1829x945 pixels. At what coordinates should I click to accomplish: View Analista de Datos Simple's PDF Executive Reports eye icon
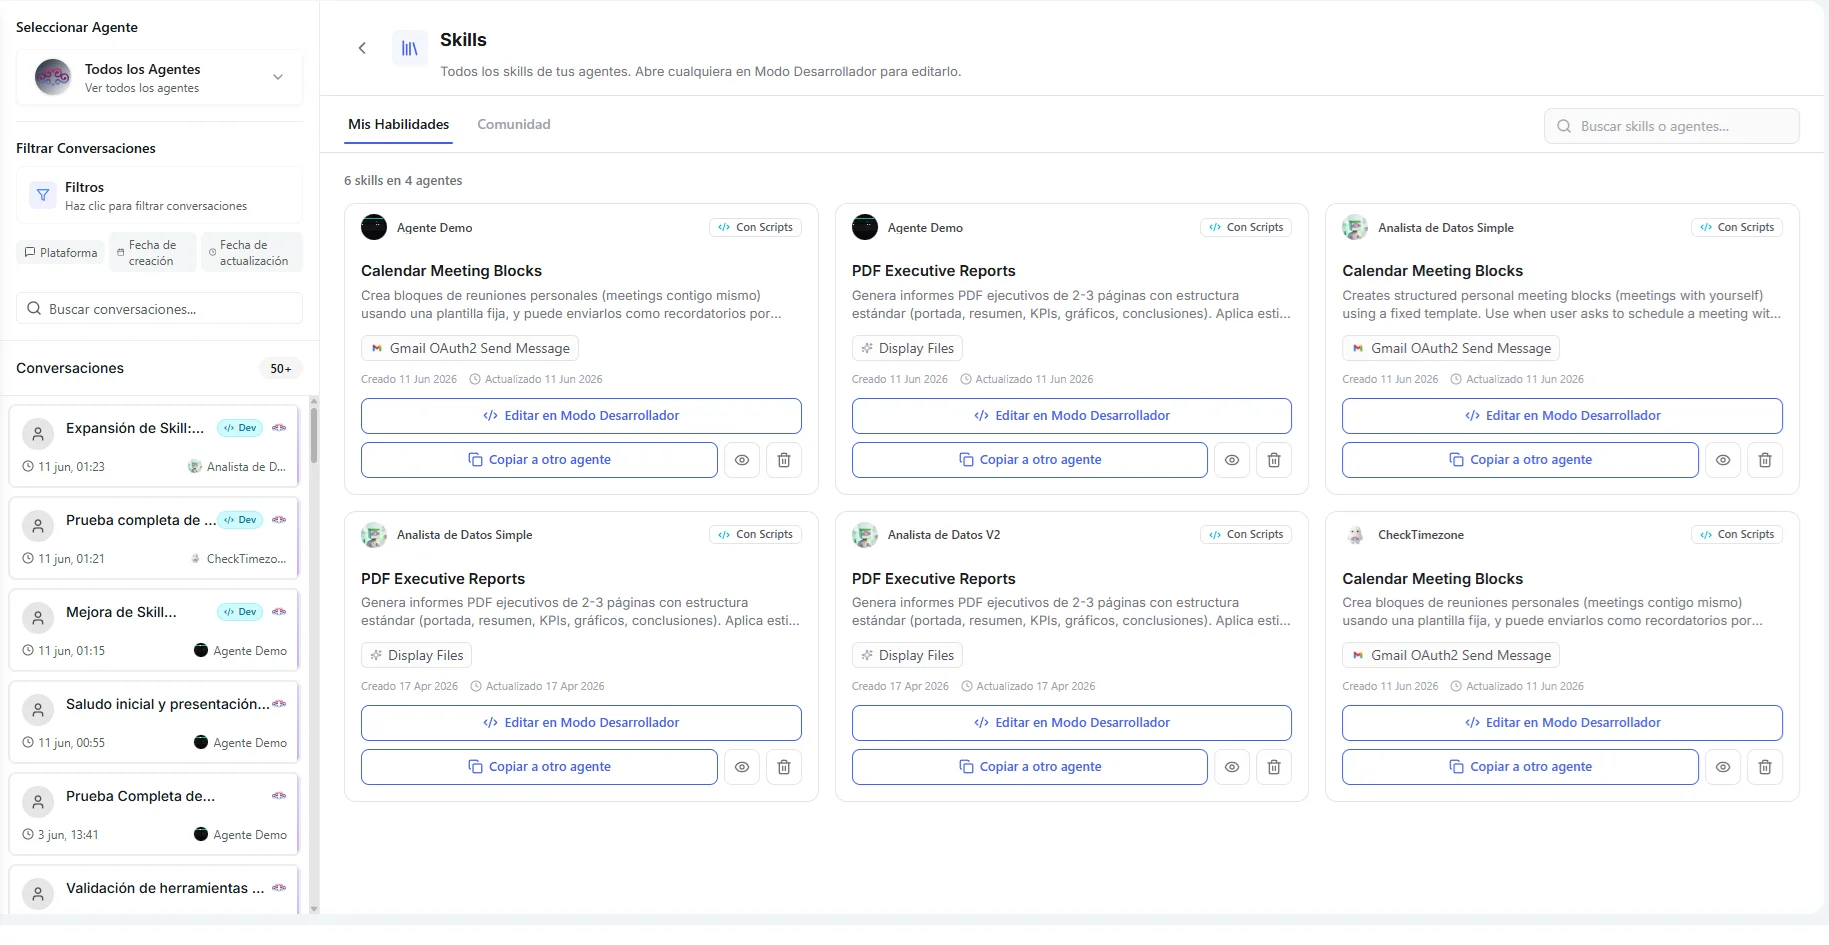click(x=742, y=767)
